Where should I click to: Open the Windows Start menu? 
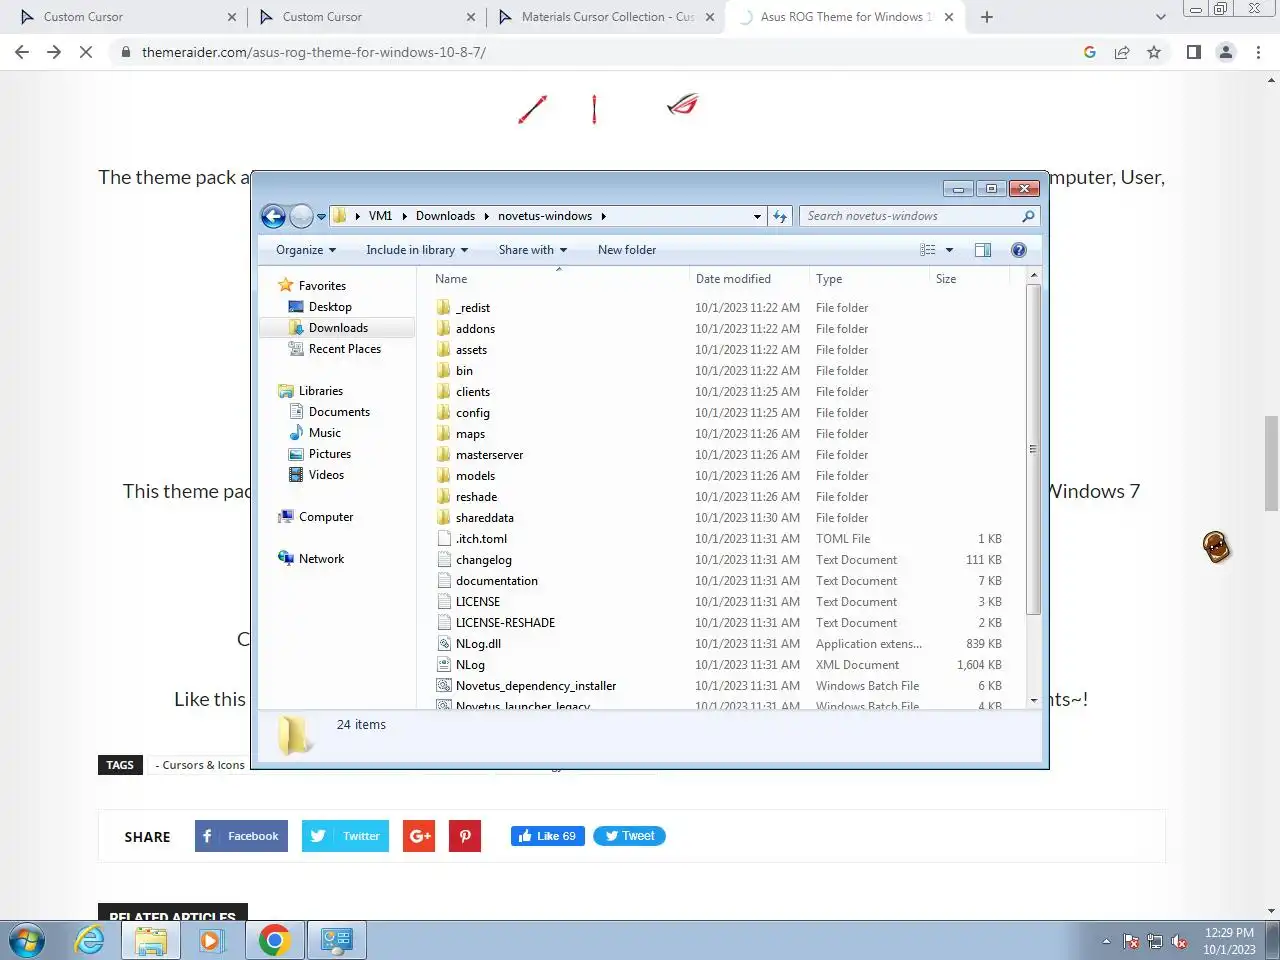[27, 941]
